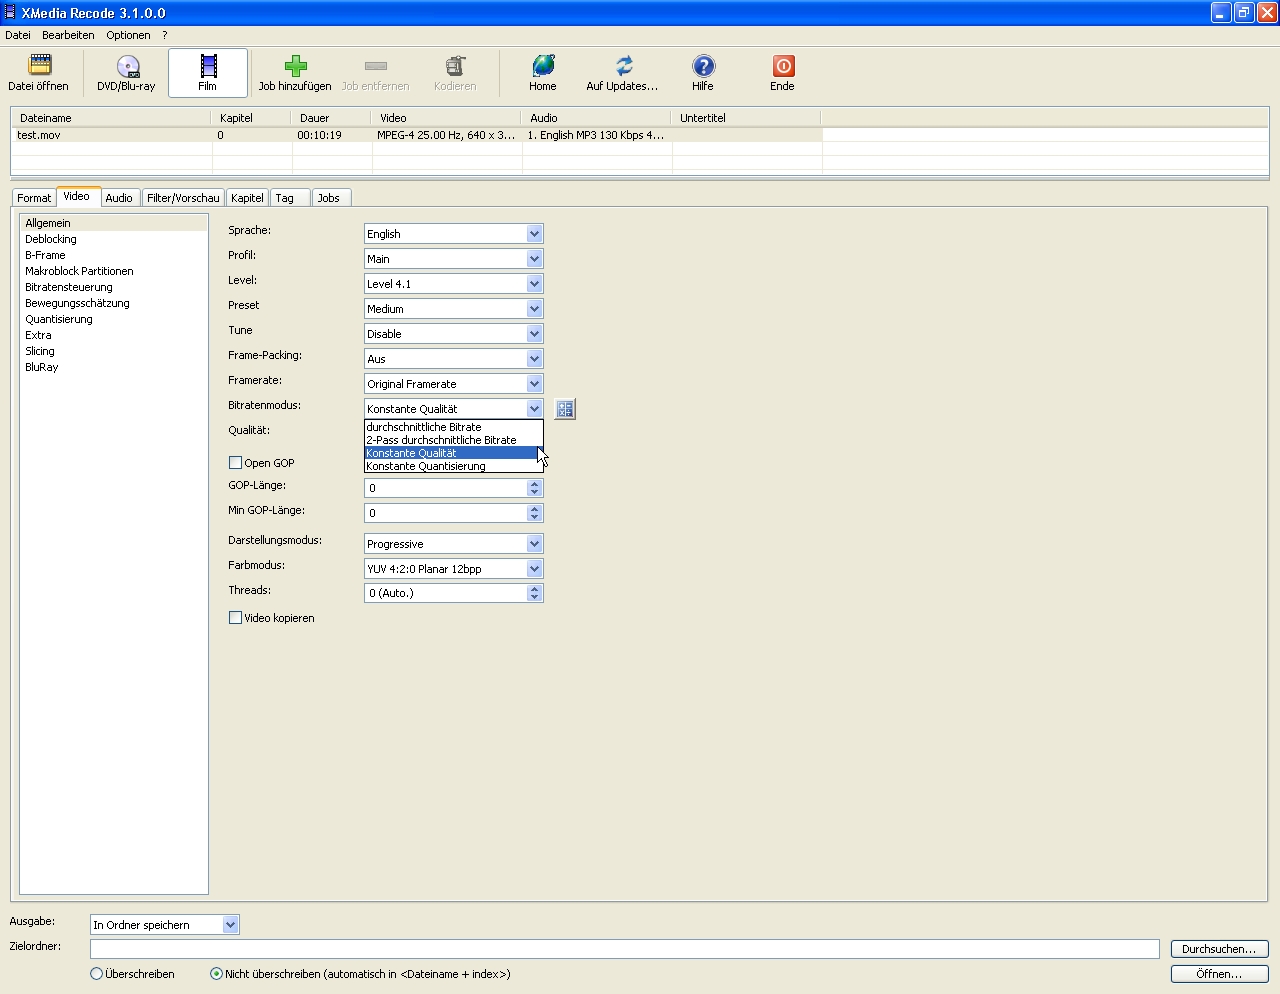This screenshot has width=1280, height=994.
Task: Select the test.mov file row
Action: click(x=417, y=135)
